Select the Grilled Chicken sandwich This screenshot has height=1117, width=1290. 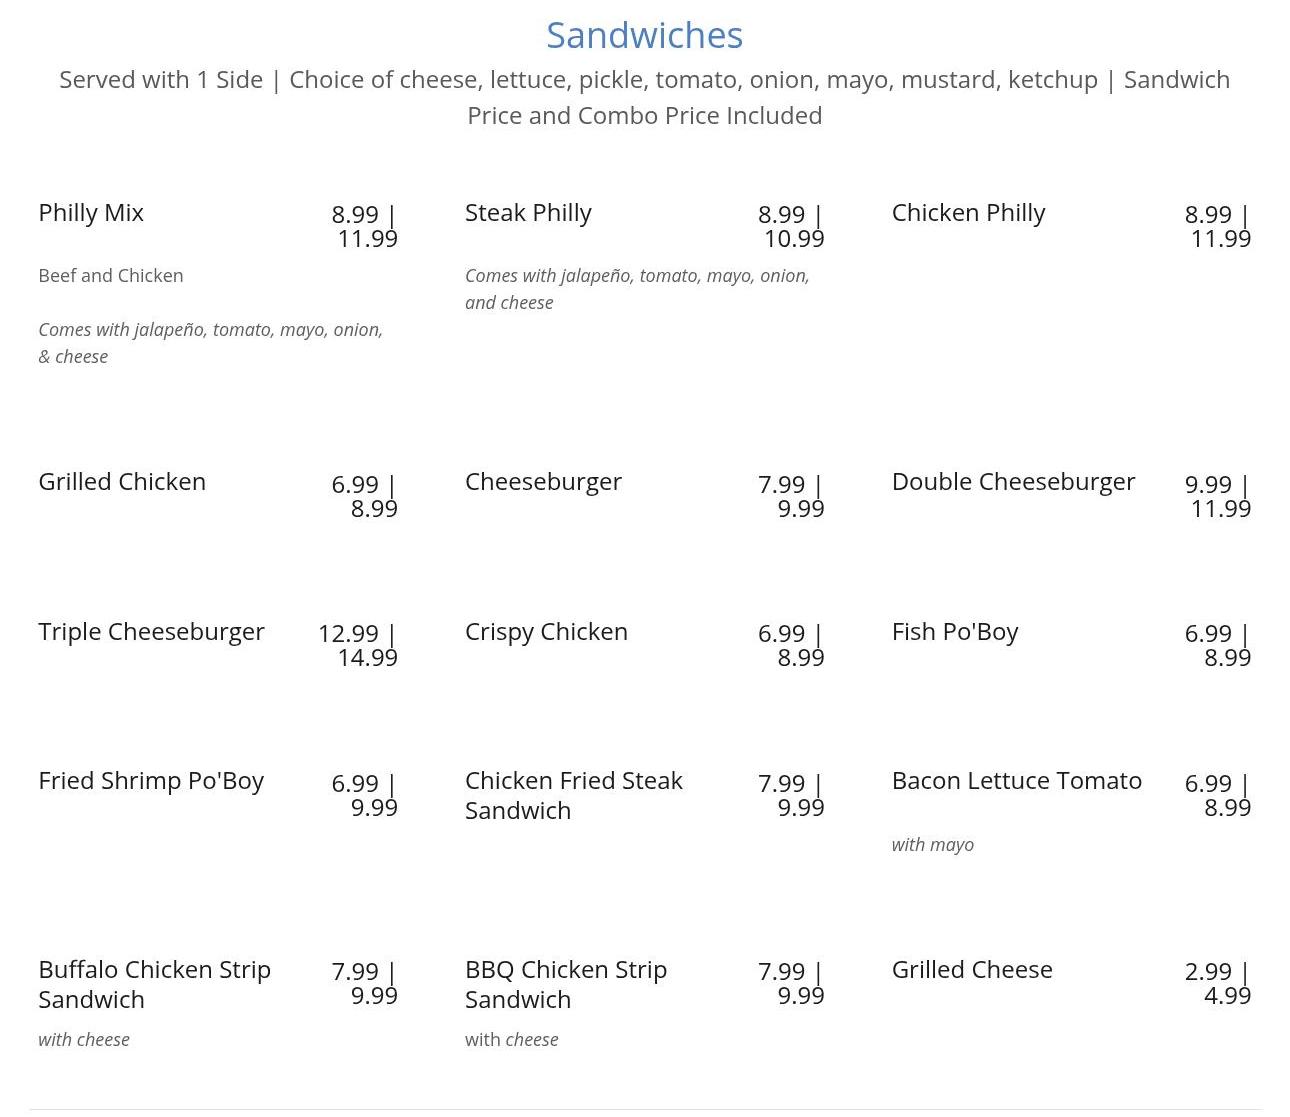[x=122, y=482]
